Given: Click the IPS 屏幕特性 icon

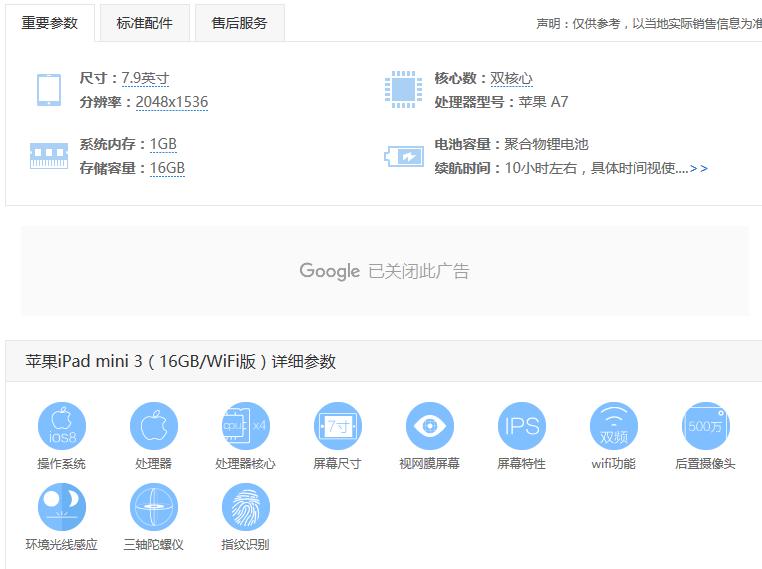Looking at the screenshot, I should (x=521, y=426).
